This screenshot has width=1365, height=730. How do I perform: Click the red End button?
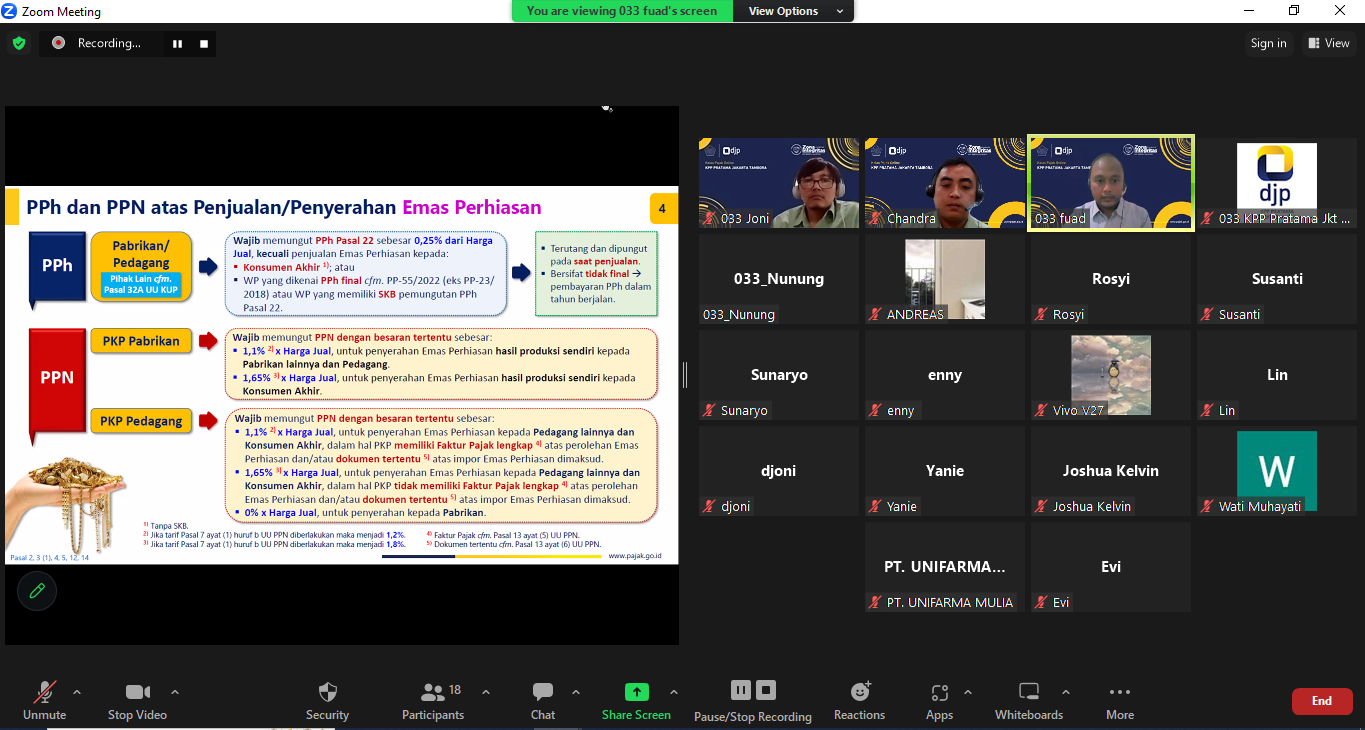click(x=1321, y=701)
